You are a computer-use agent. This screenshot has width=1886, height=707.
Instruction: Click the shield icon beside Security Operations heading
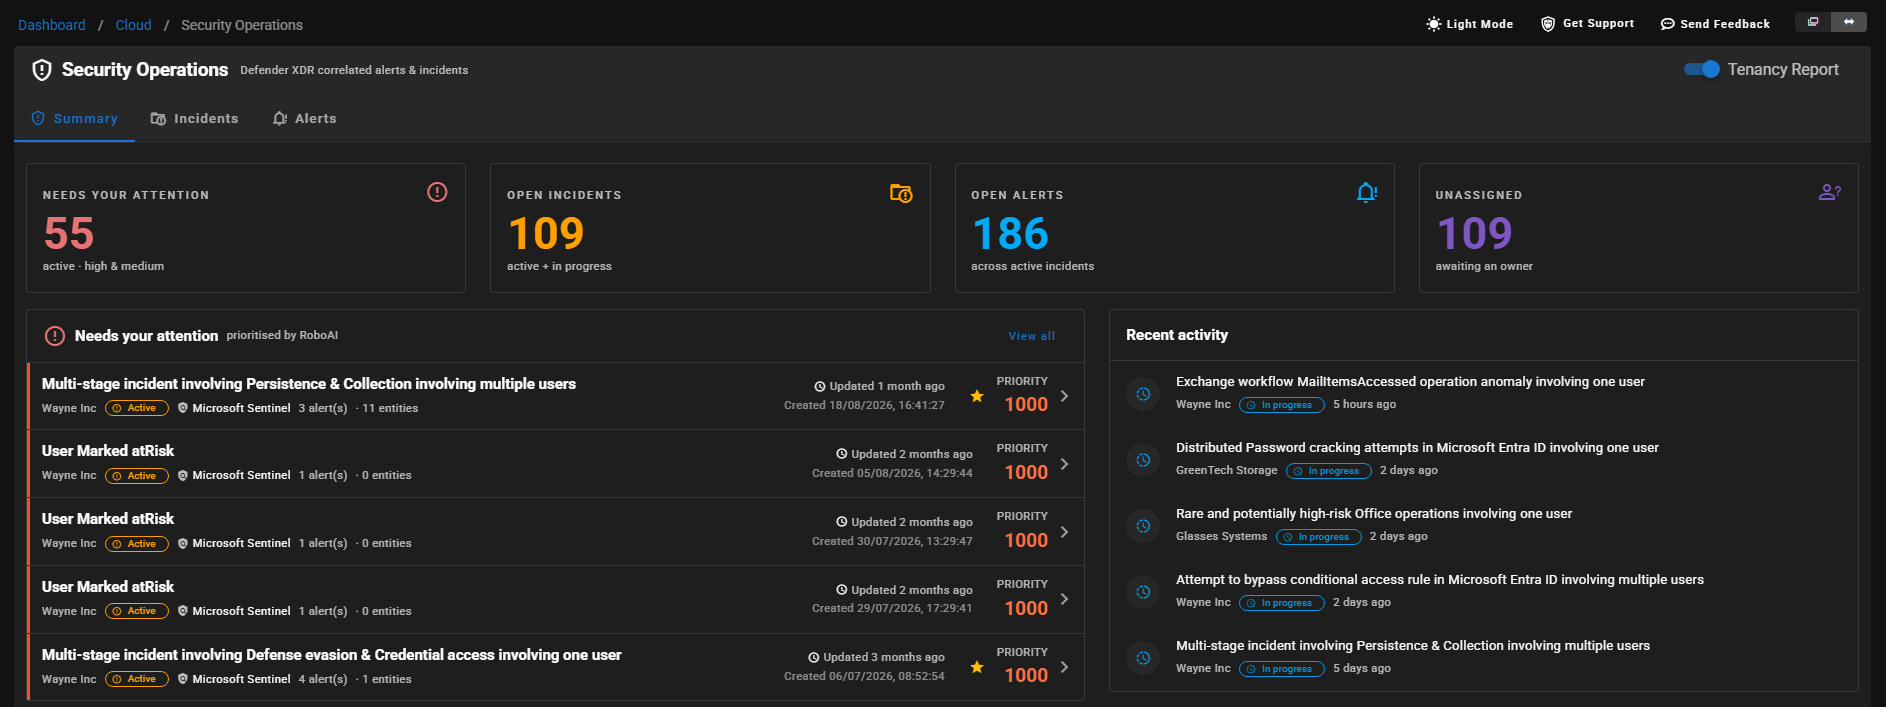[42, 70]
